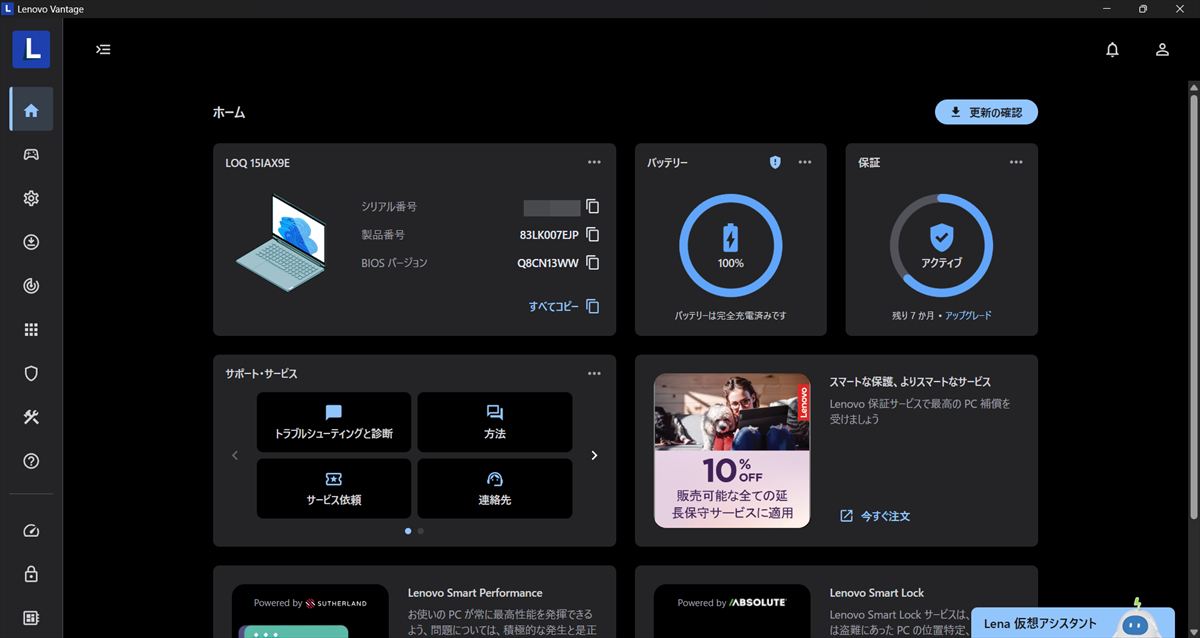This screenshot has height=638, width=1200.
Task: Click the Lenovo Smart Lock heading
Action: [x=877, y=593]
